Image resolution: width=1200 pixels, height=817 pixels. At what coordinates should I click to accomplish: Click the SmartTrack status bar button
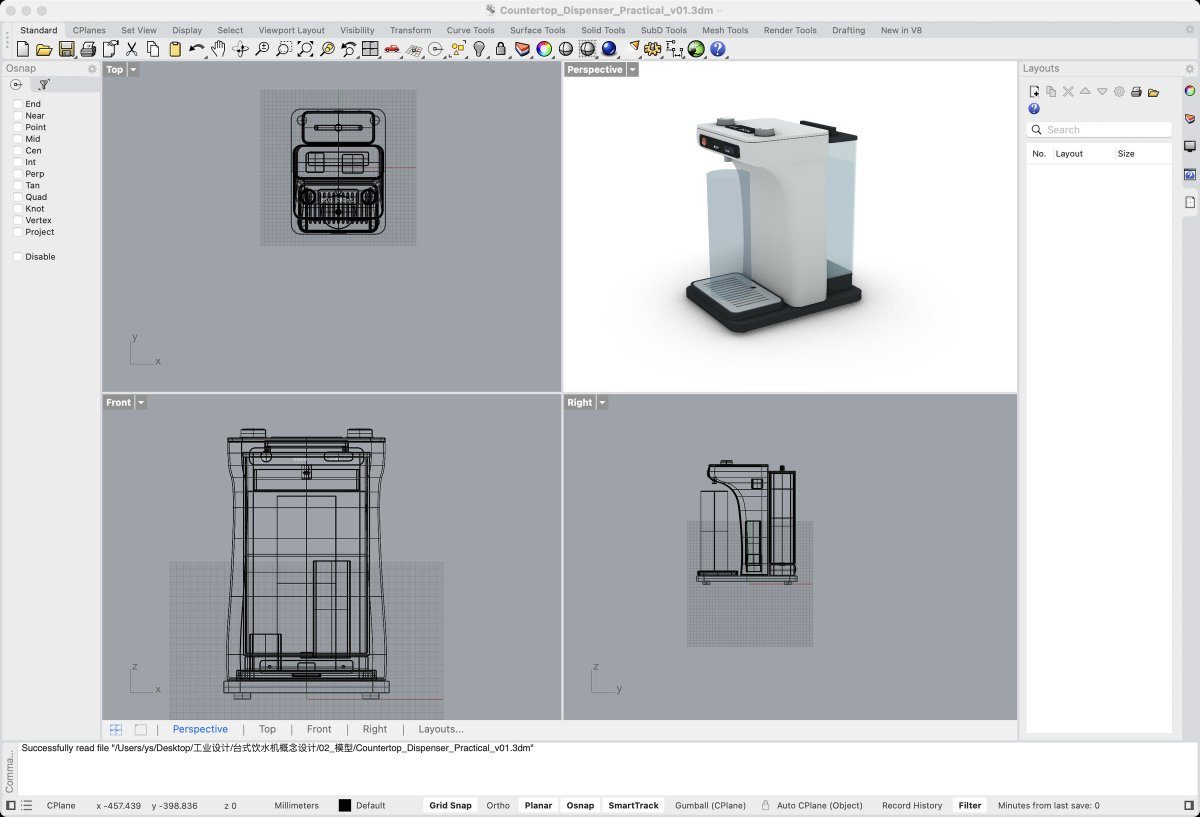coord(634,806)
